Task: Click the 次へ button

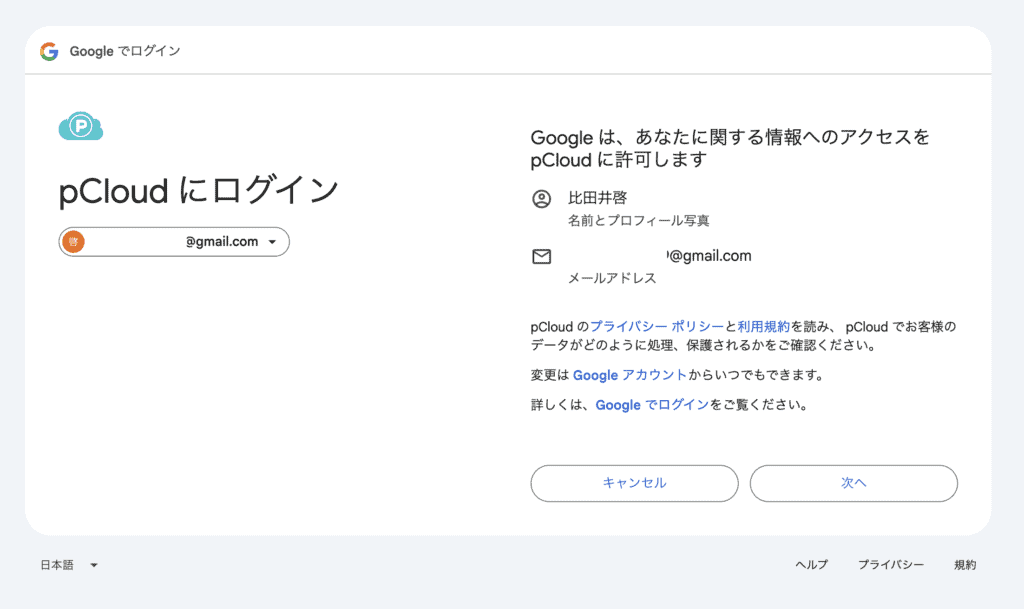Action: [854, 483]
